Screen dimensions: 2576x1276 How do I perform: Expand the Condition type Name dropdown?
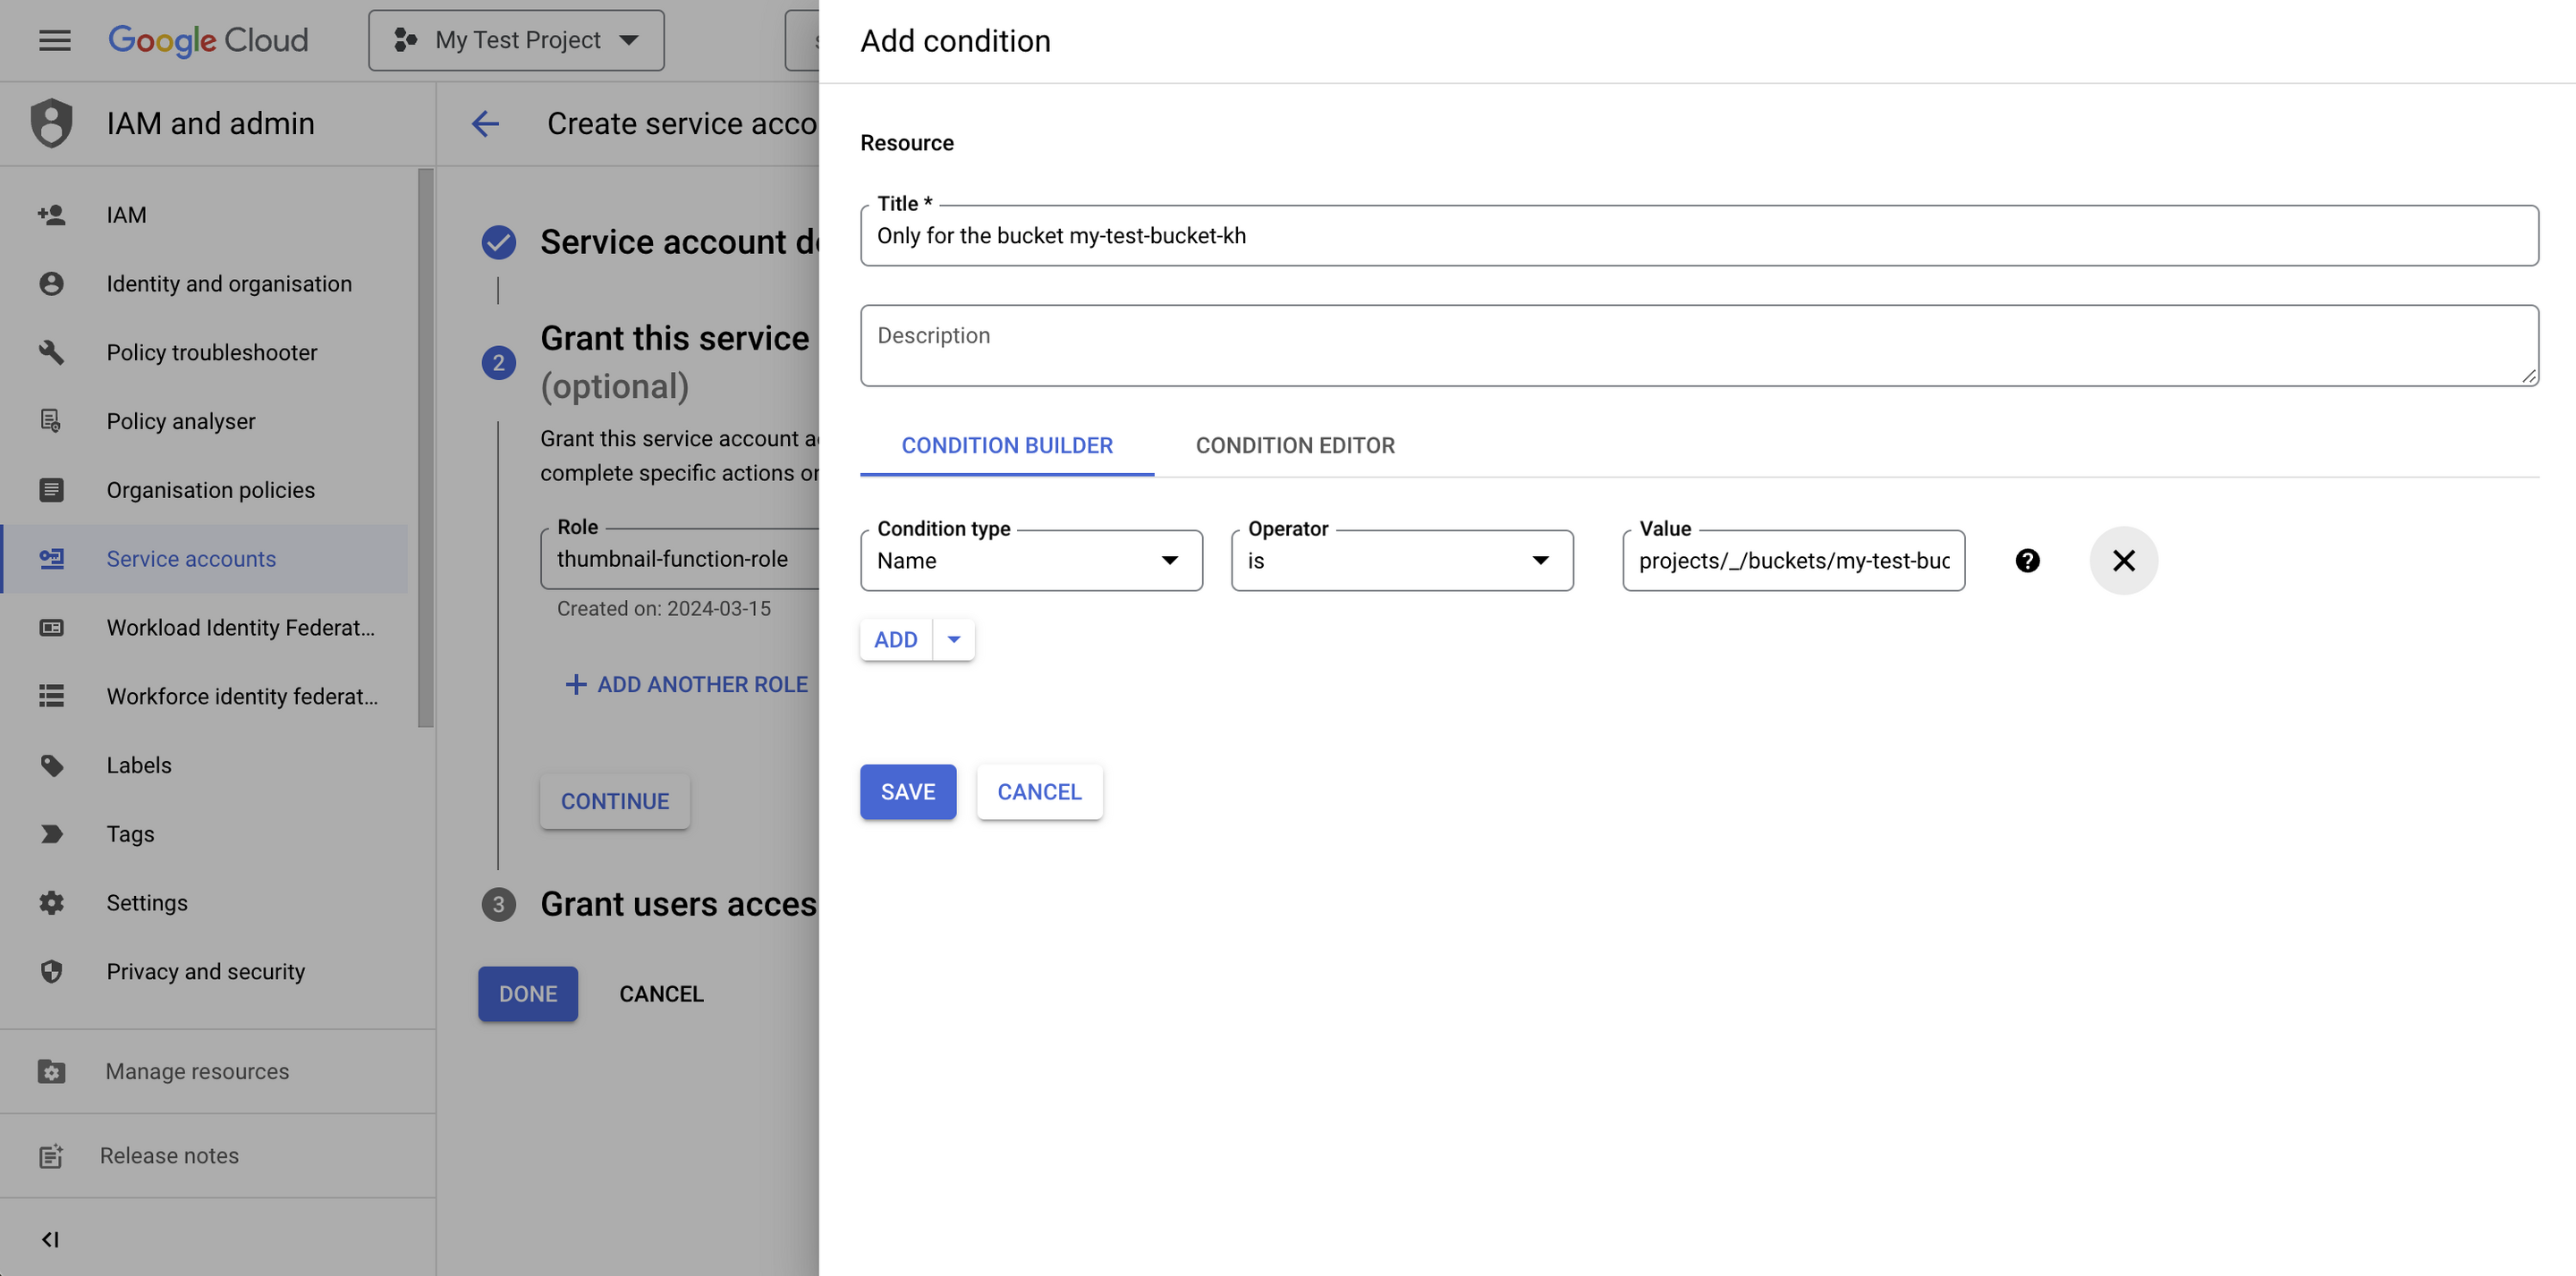(1031, 561)
